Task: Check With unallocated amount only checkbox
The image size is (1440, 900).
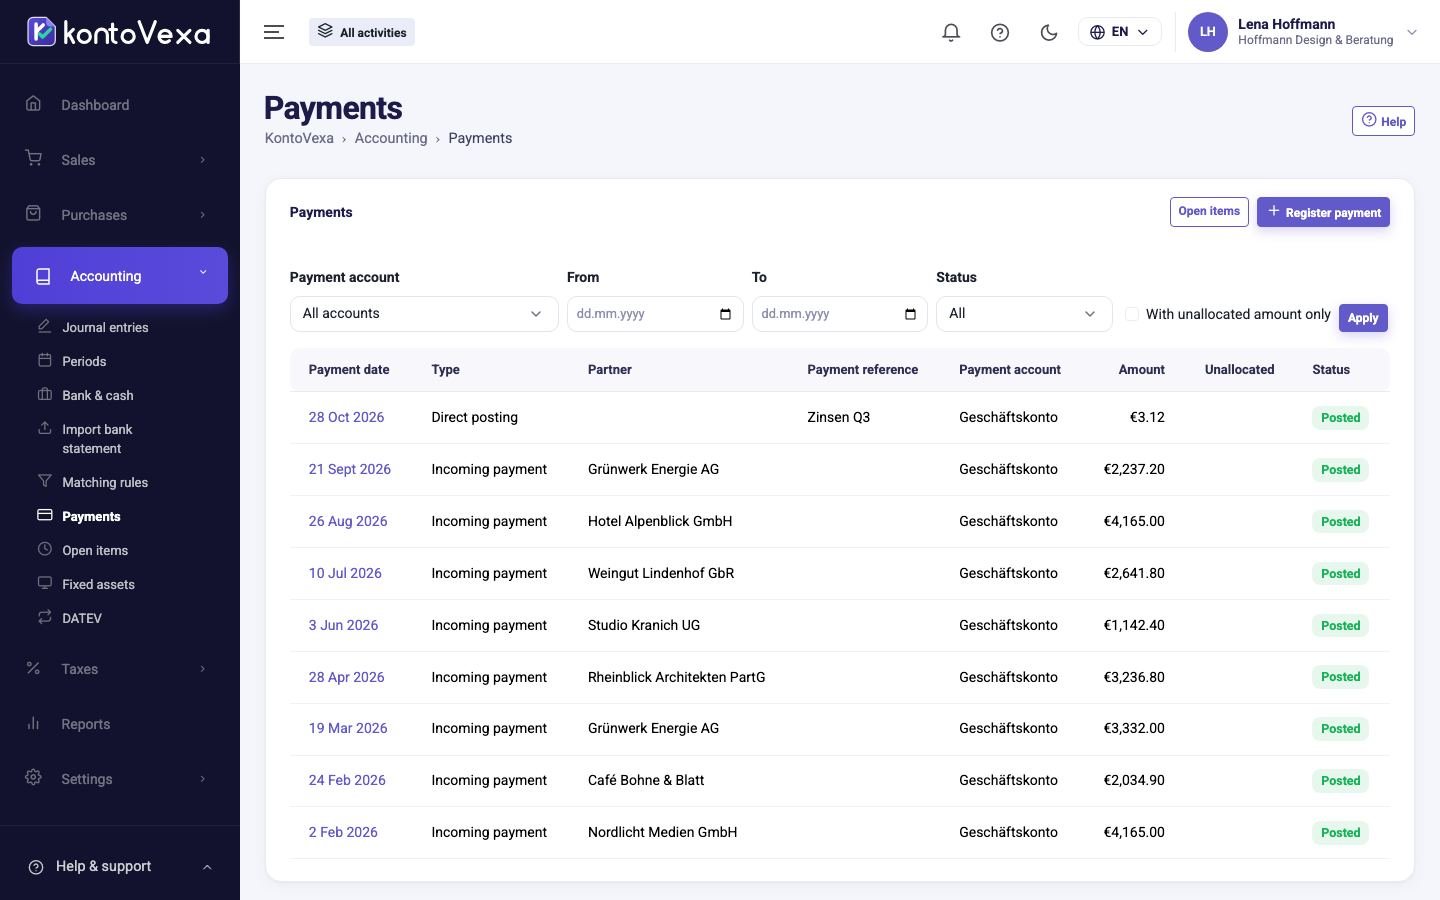Action: [1132, 314]
